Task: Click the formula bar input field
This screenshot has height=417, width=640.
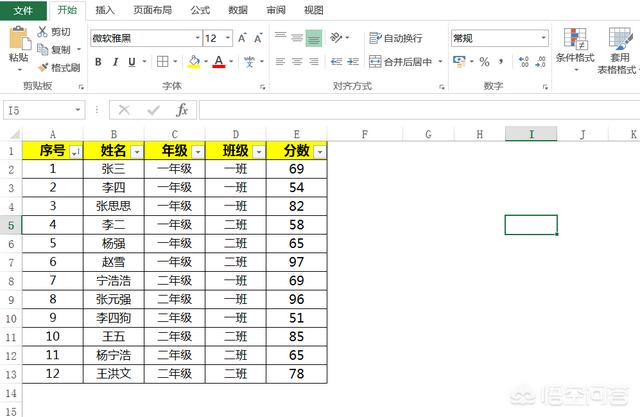Action: click(419, 110)
